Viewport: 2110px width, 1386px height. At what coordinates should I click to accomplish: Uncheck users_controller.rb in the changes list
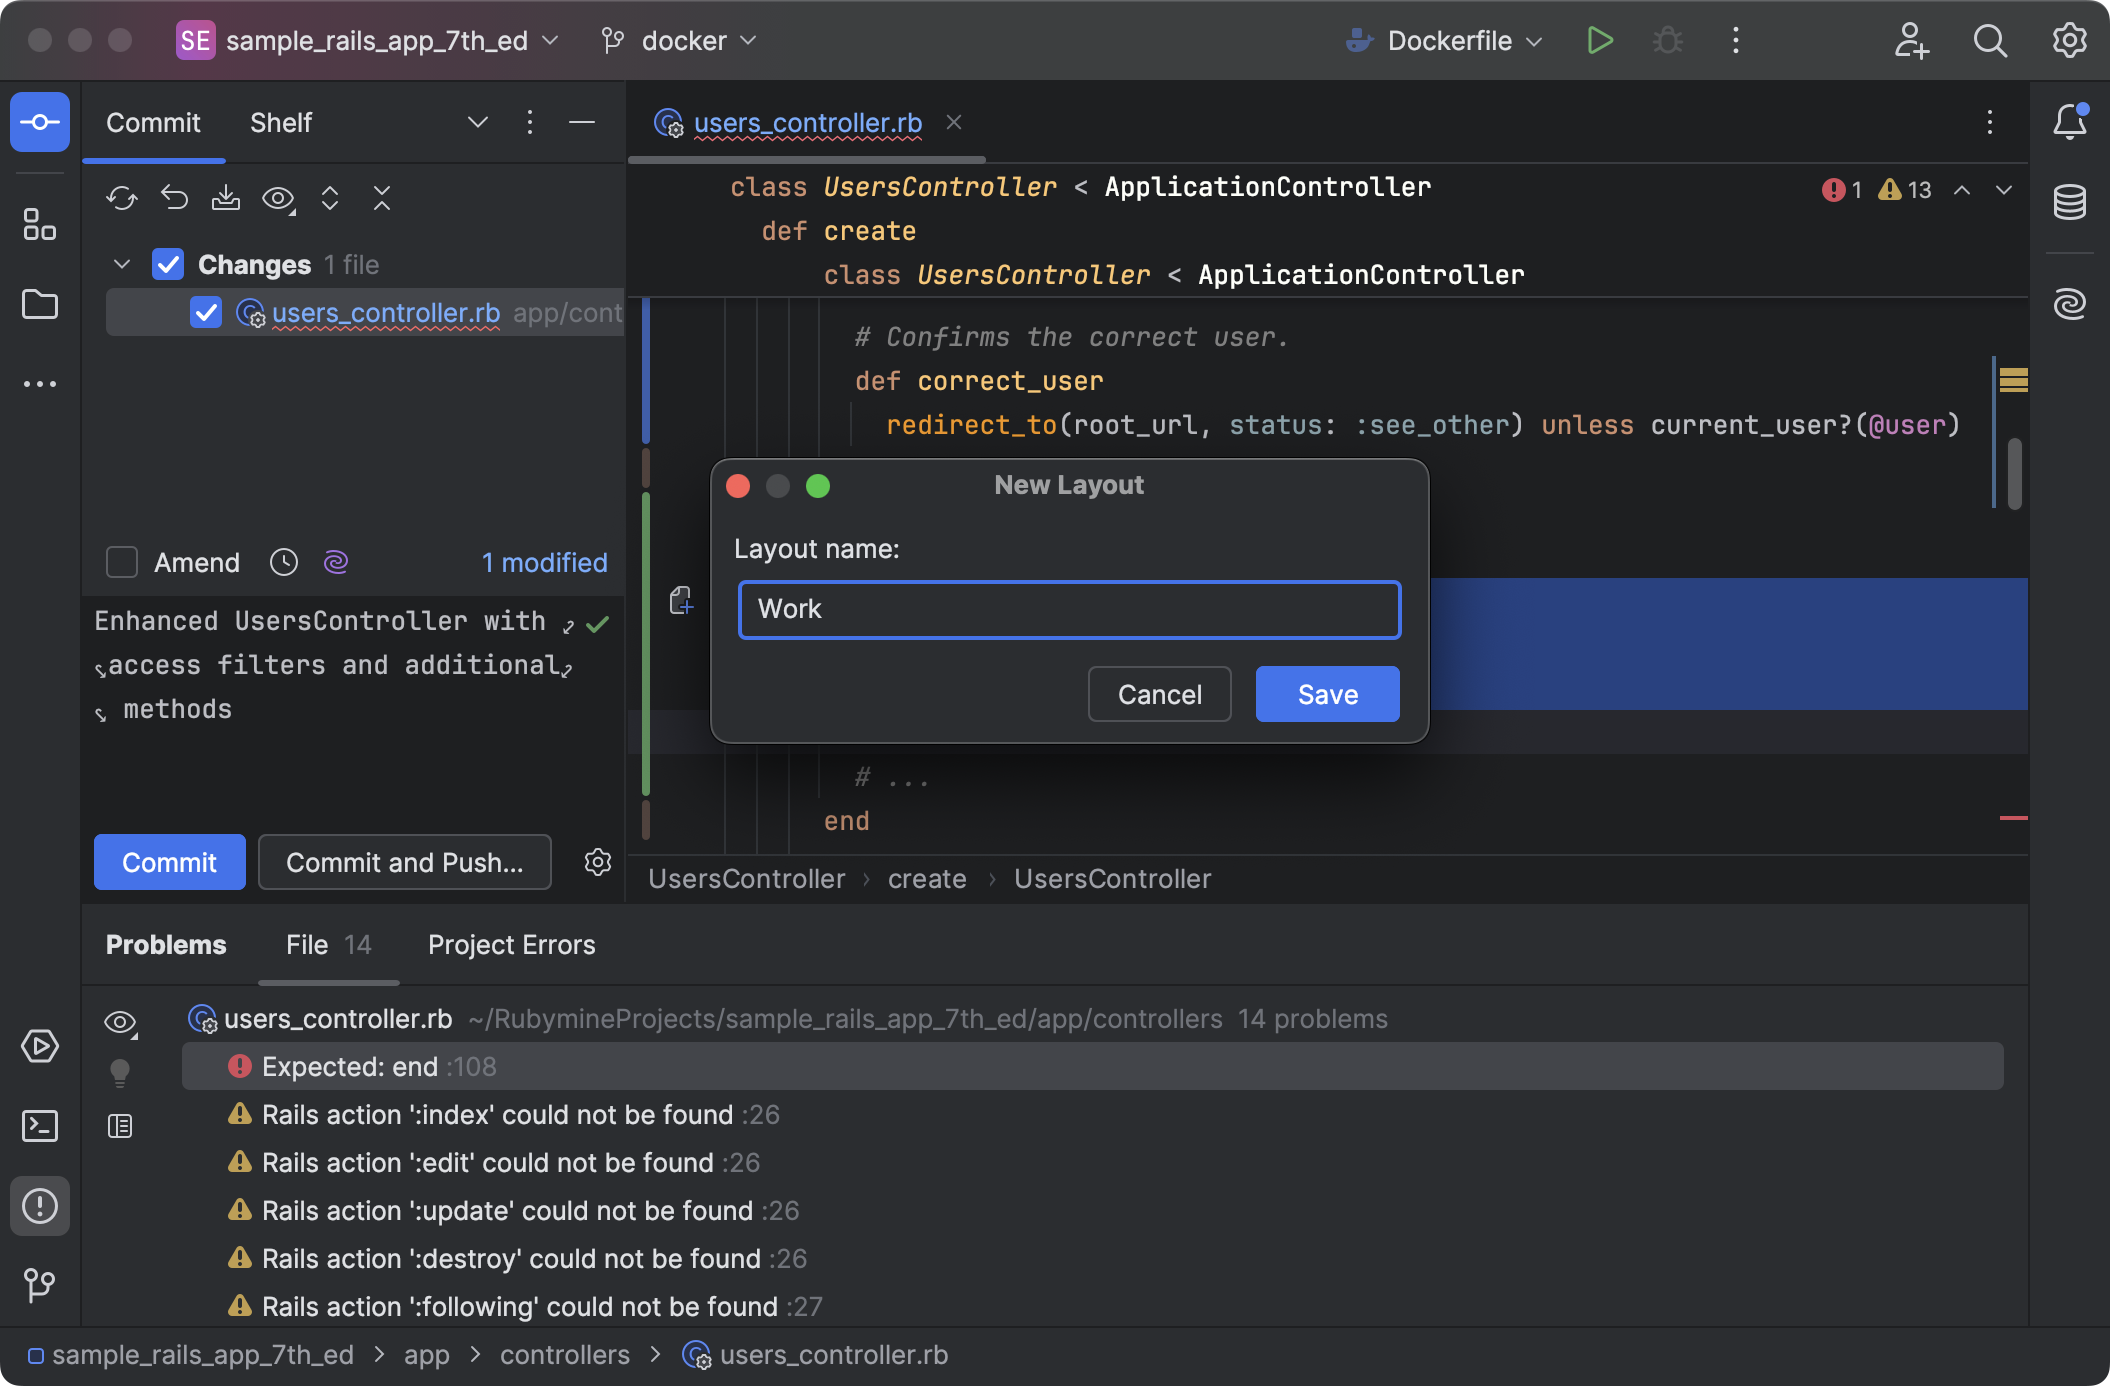tap(206, 313)
